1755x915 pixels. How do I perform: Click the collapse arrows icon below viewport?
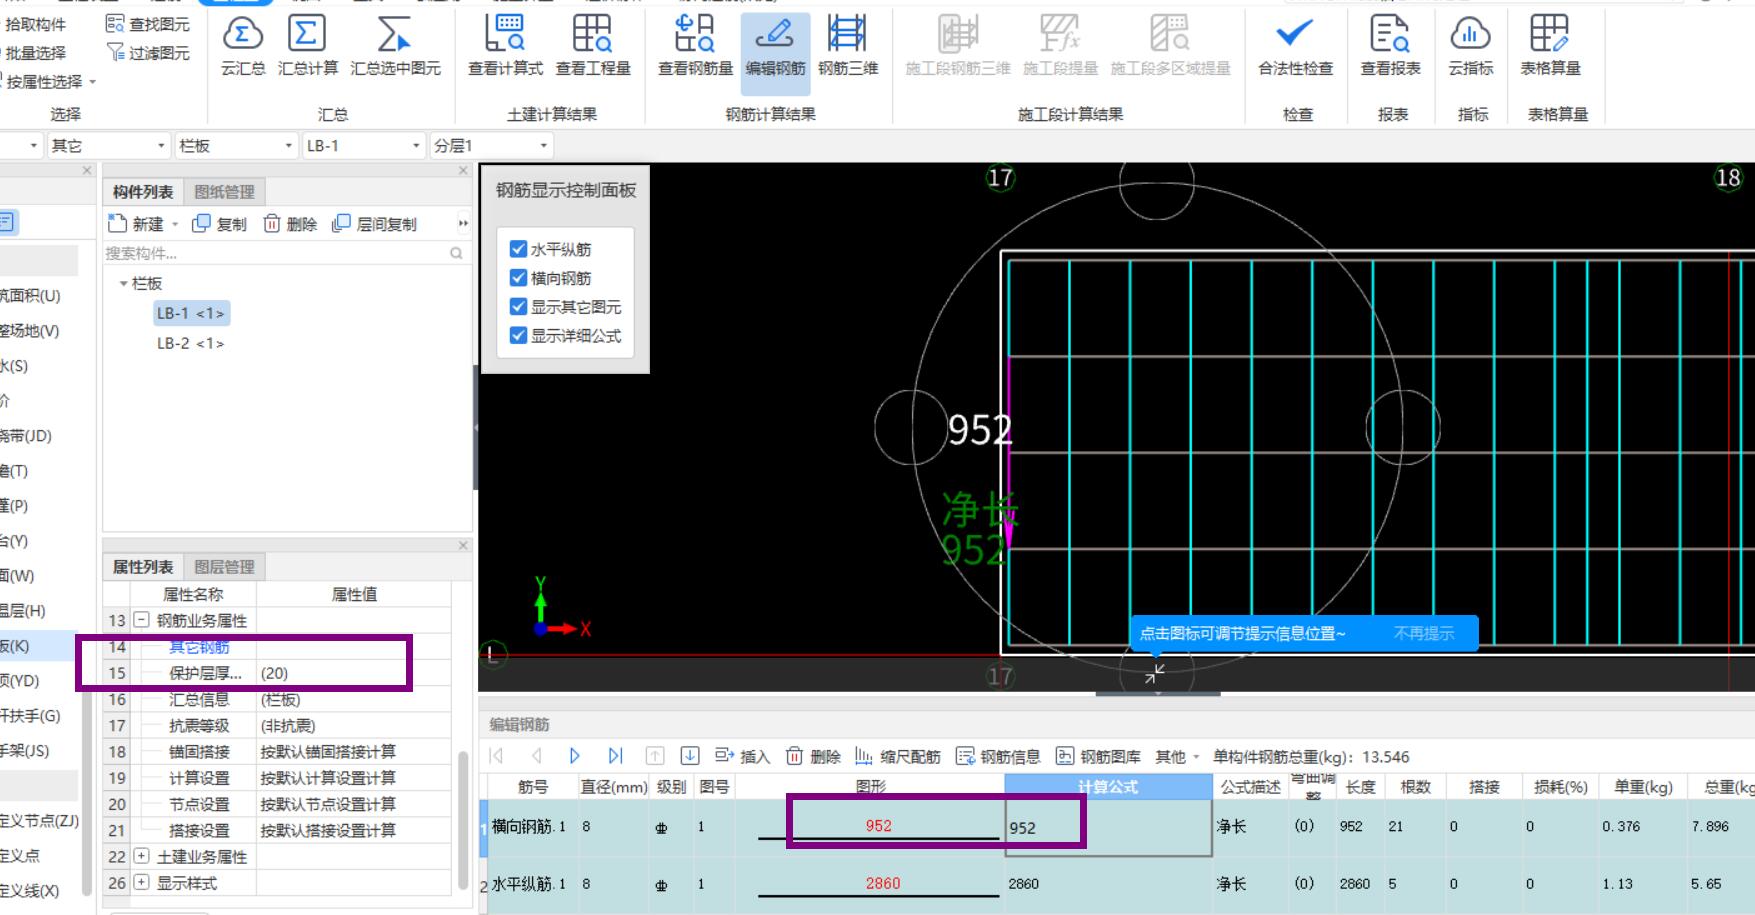click(x=1154, y=674)
